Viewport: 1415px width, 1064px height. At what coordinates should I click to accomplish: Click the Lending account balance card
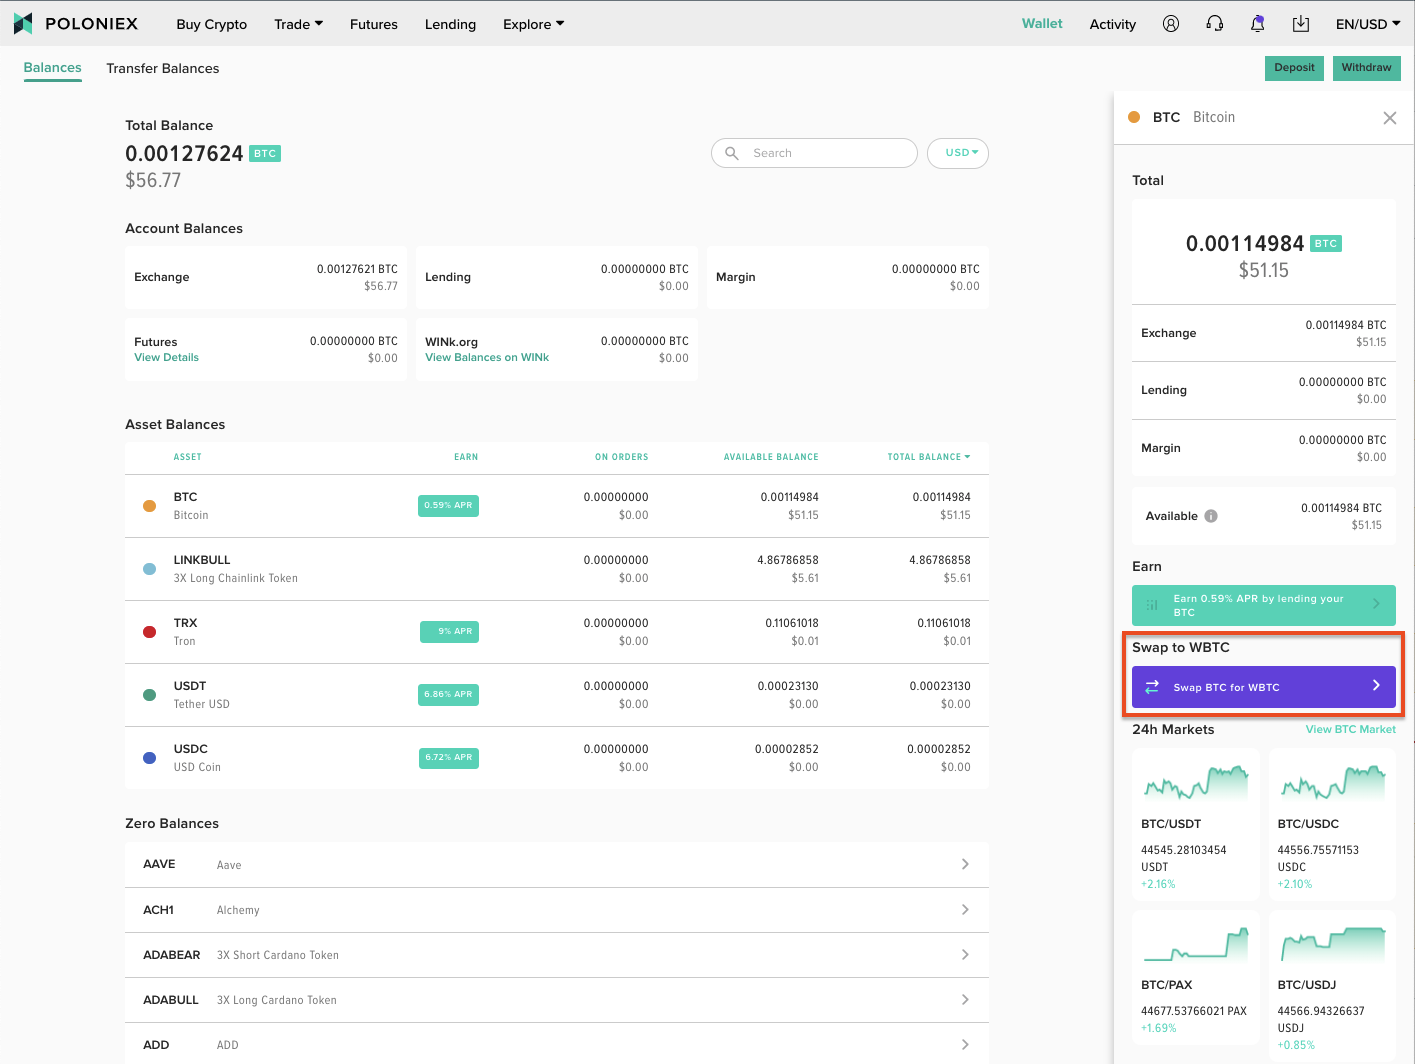(557, 277)
